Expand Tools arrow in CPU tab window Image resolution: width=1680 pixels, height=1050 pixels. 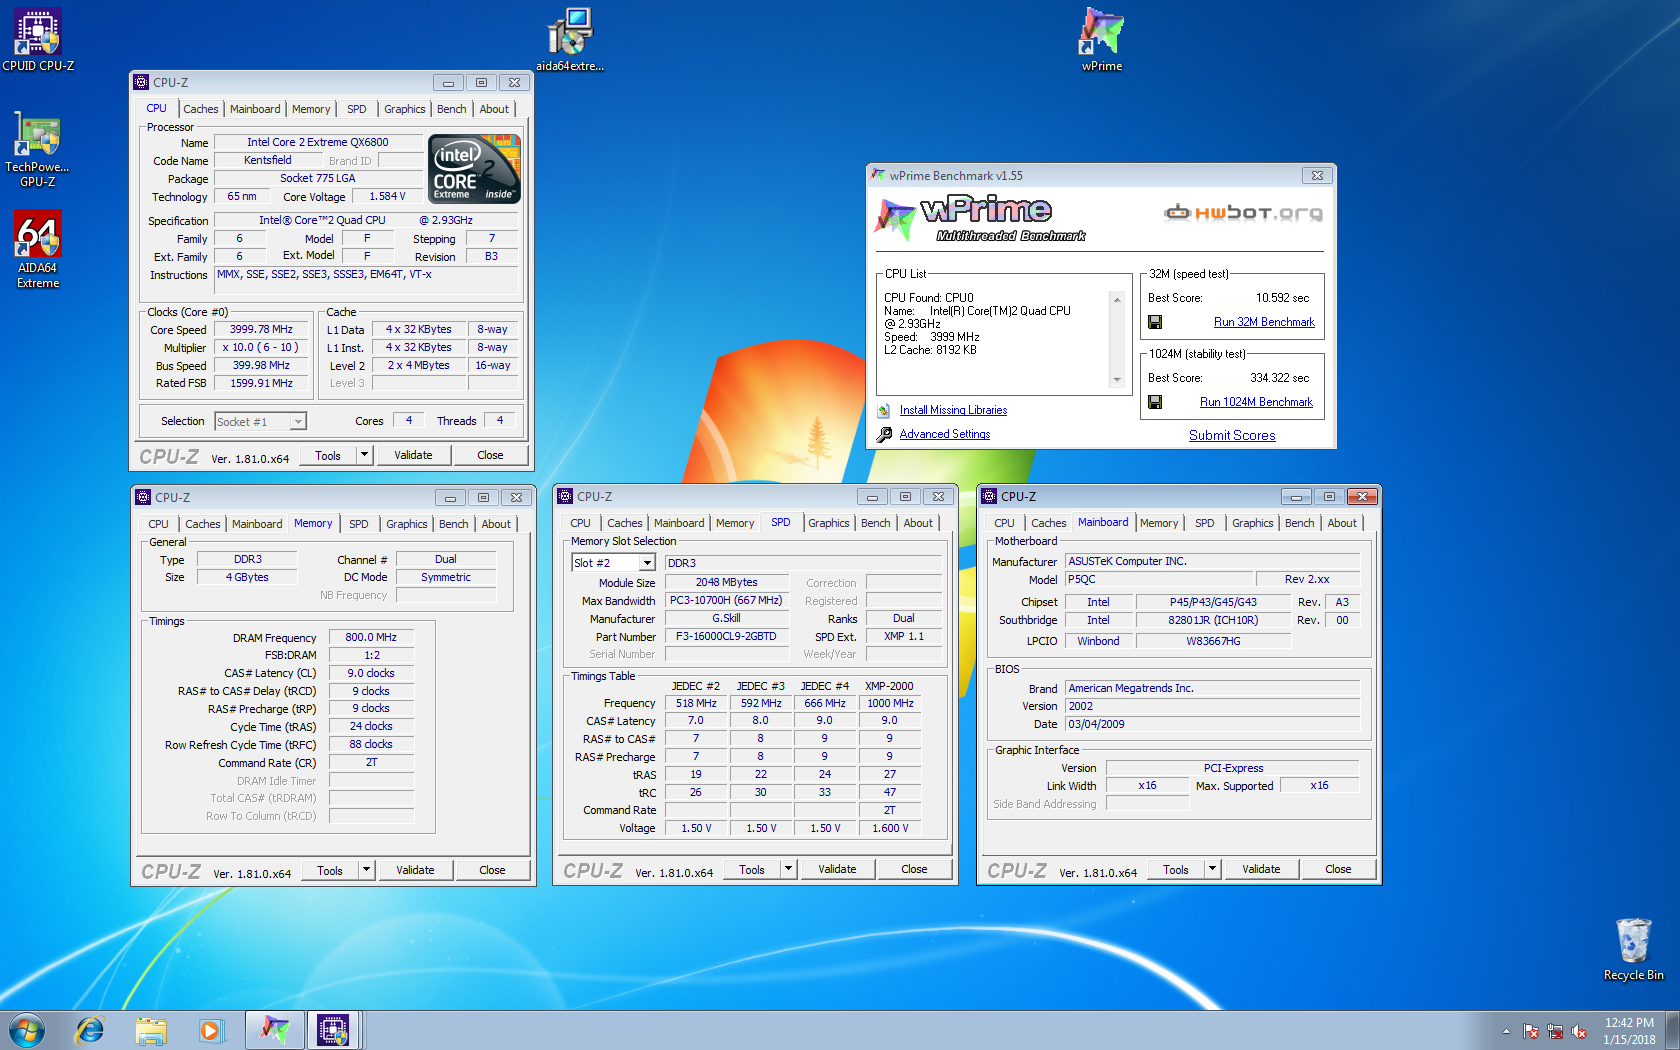coord(365,455)
